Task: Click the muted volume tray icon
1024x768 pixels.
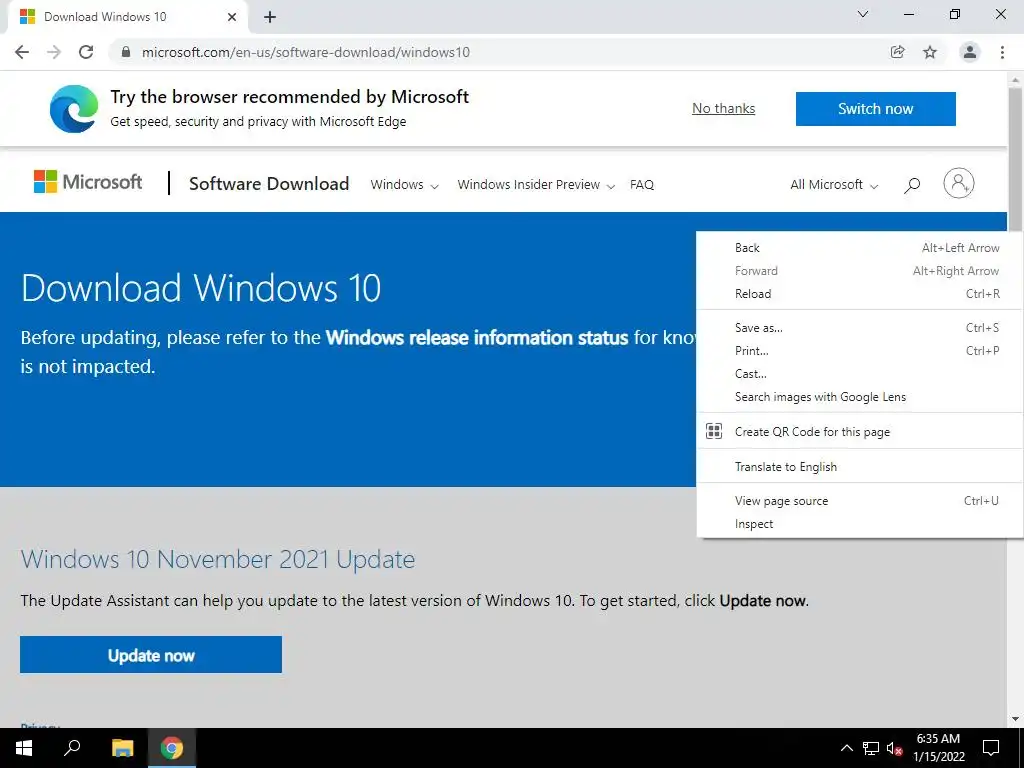Action: tap(895, 748)
